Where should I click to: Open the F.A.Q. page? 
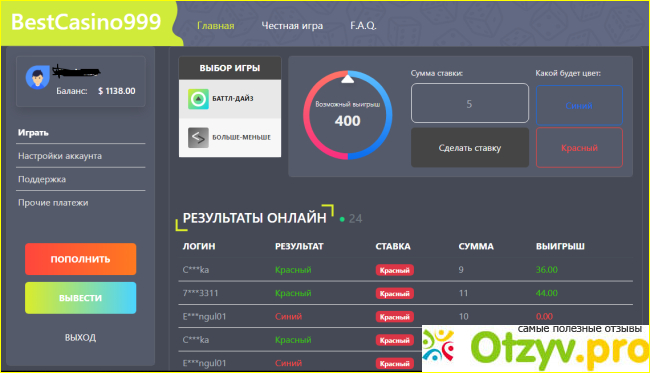point(363,26)
